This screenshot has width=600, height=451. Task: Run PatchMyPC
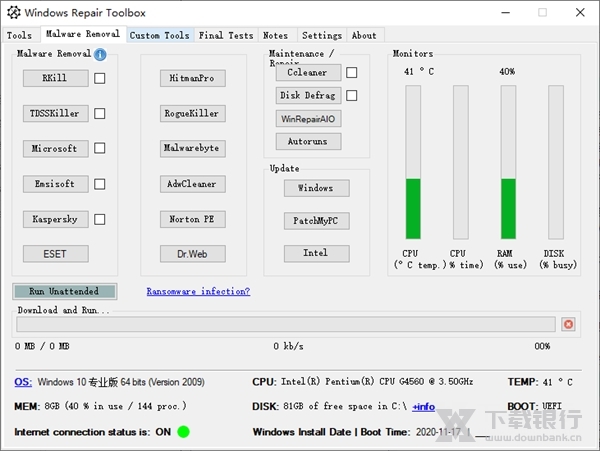316,221
